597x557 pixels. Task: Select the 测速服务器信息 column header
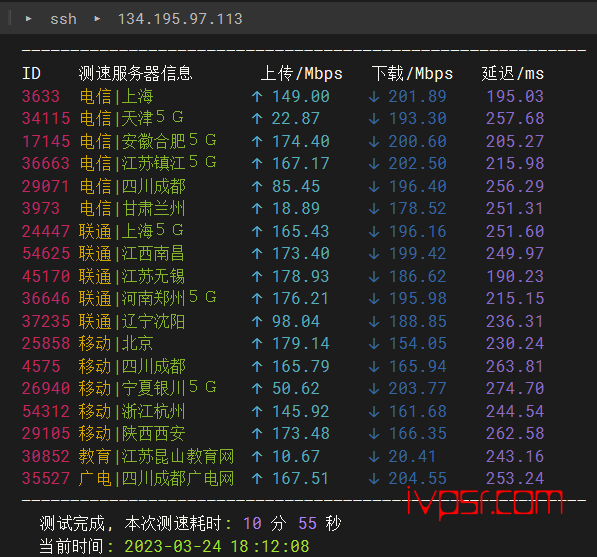[x=135, y=73]
